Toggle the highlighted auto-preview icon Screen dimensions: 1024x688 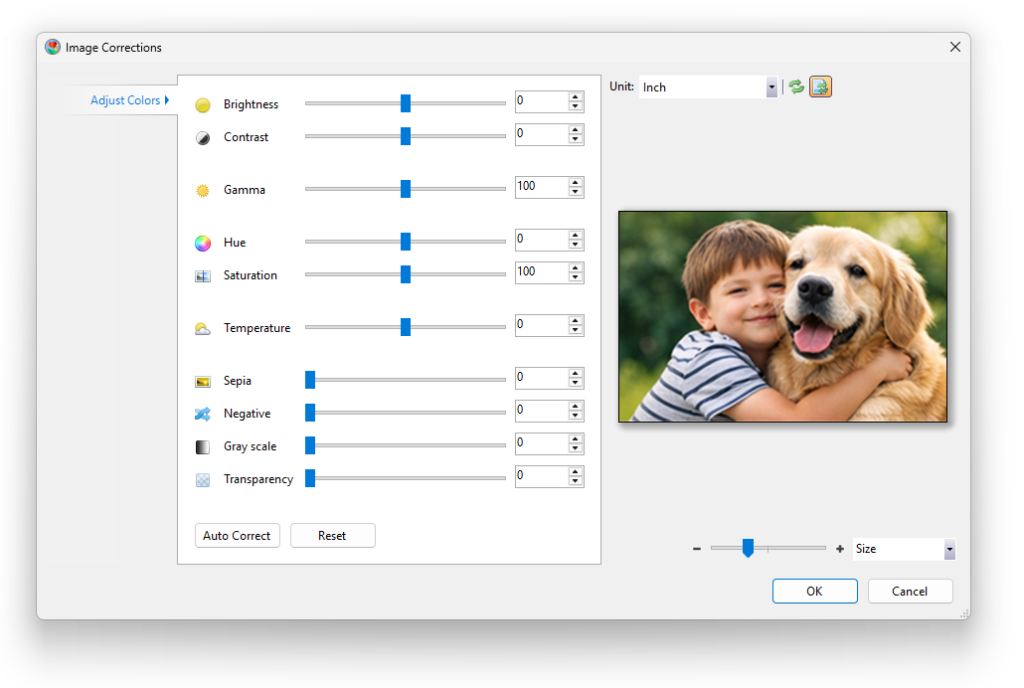[820, 87]
